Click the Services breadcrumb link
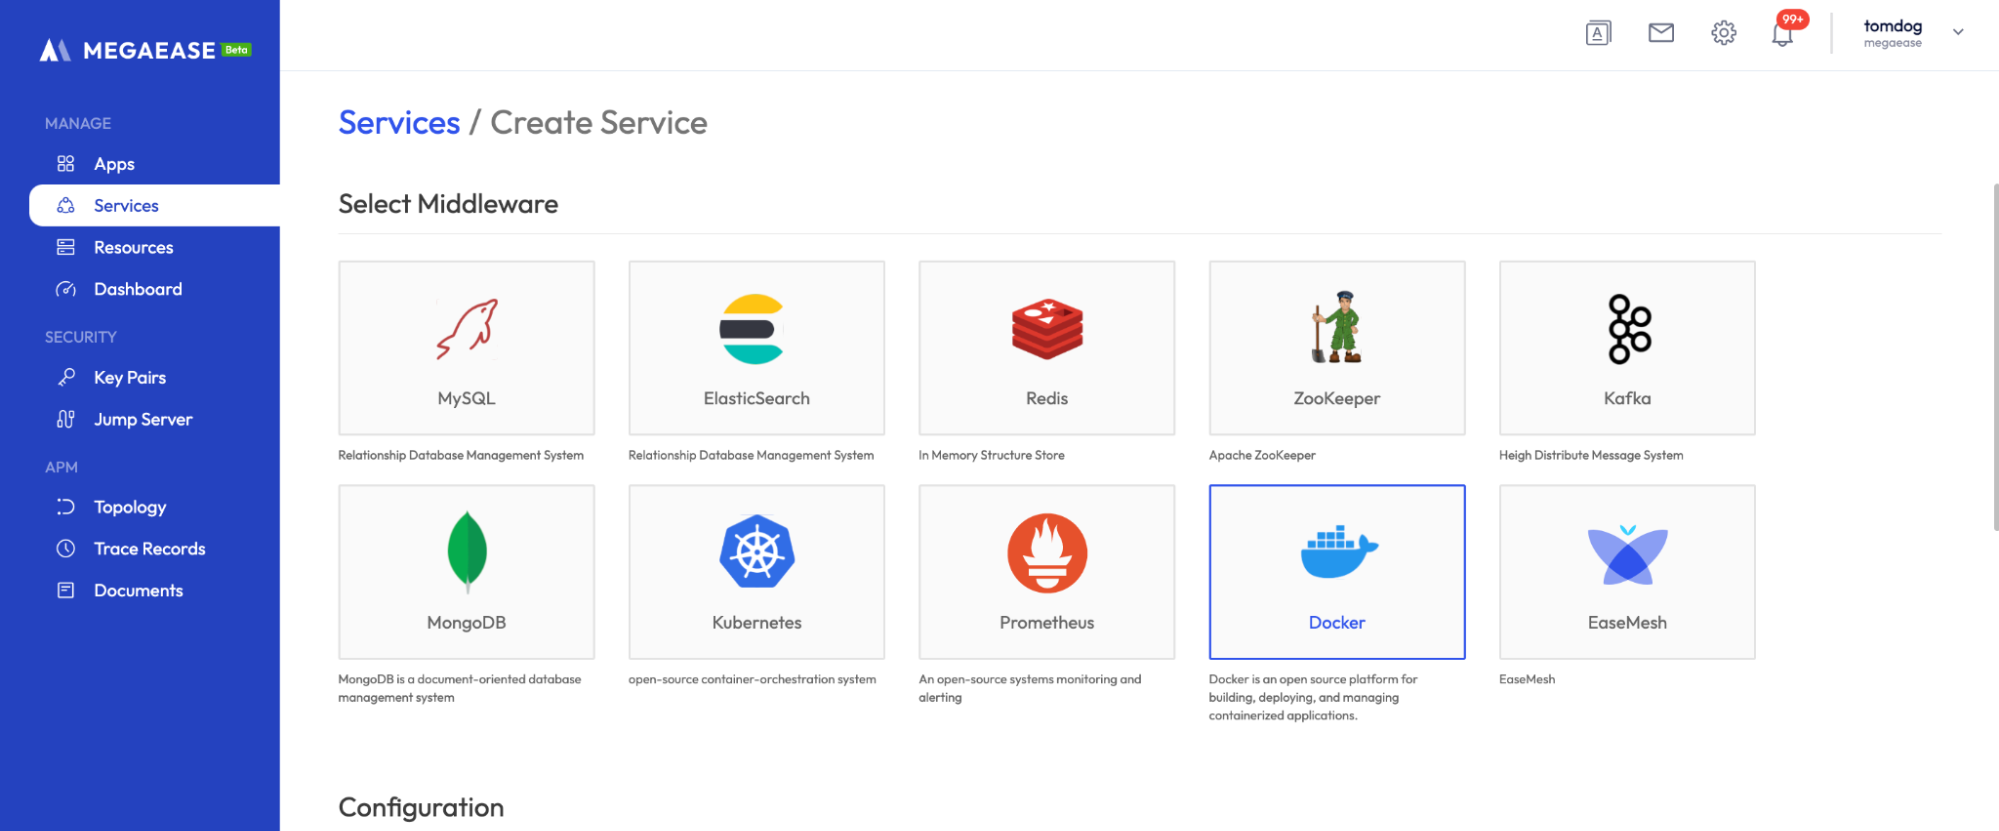 point(399,122)
